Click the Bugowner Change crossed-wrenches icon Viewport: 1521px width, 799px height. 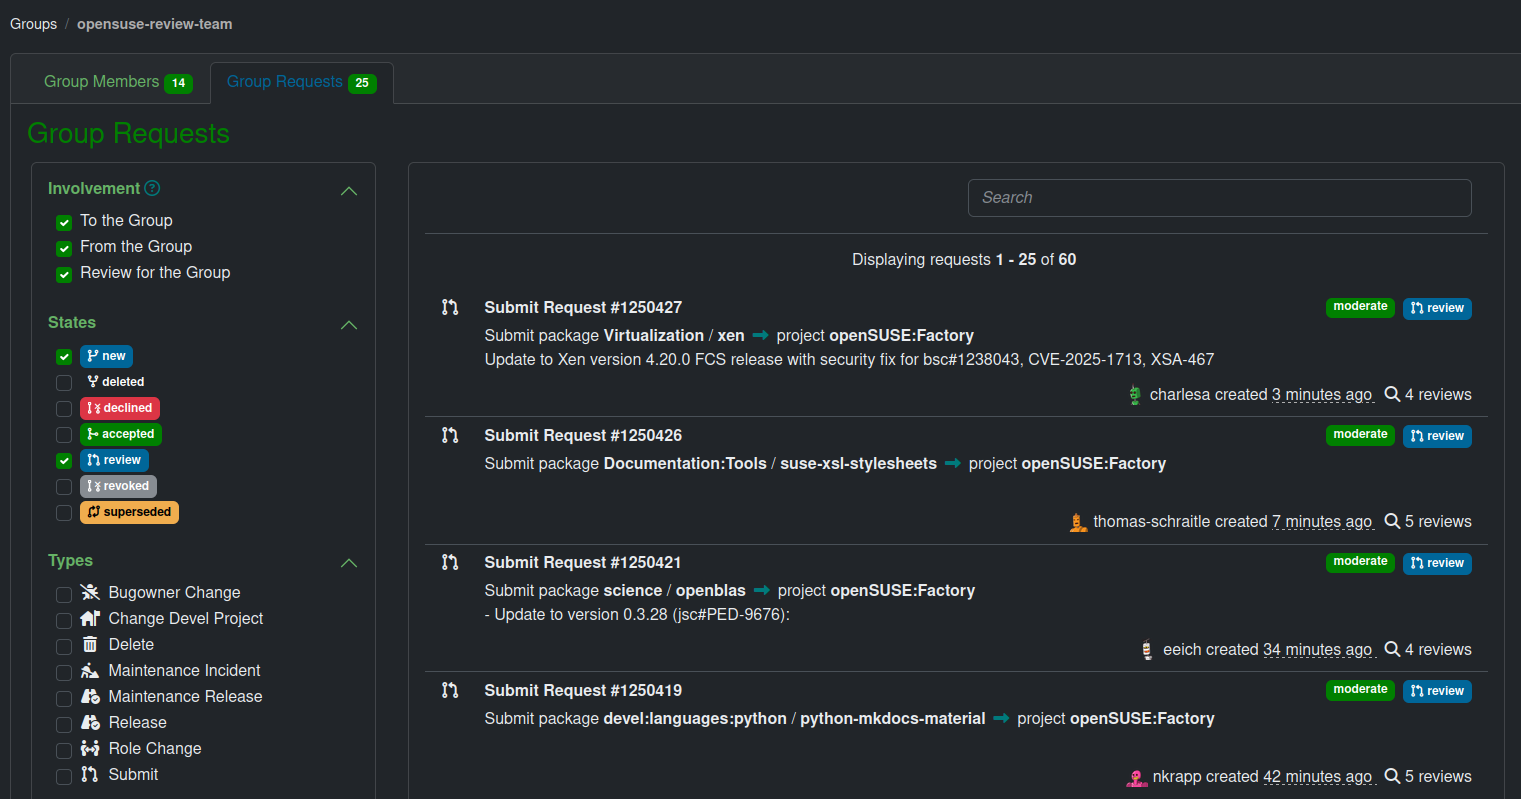coord(91,593)
